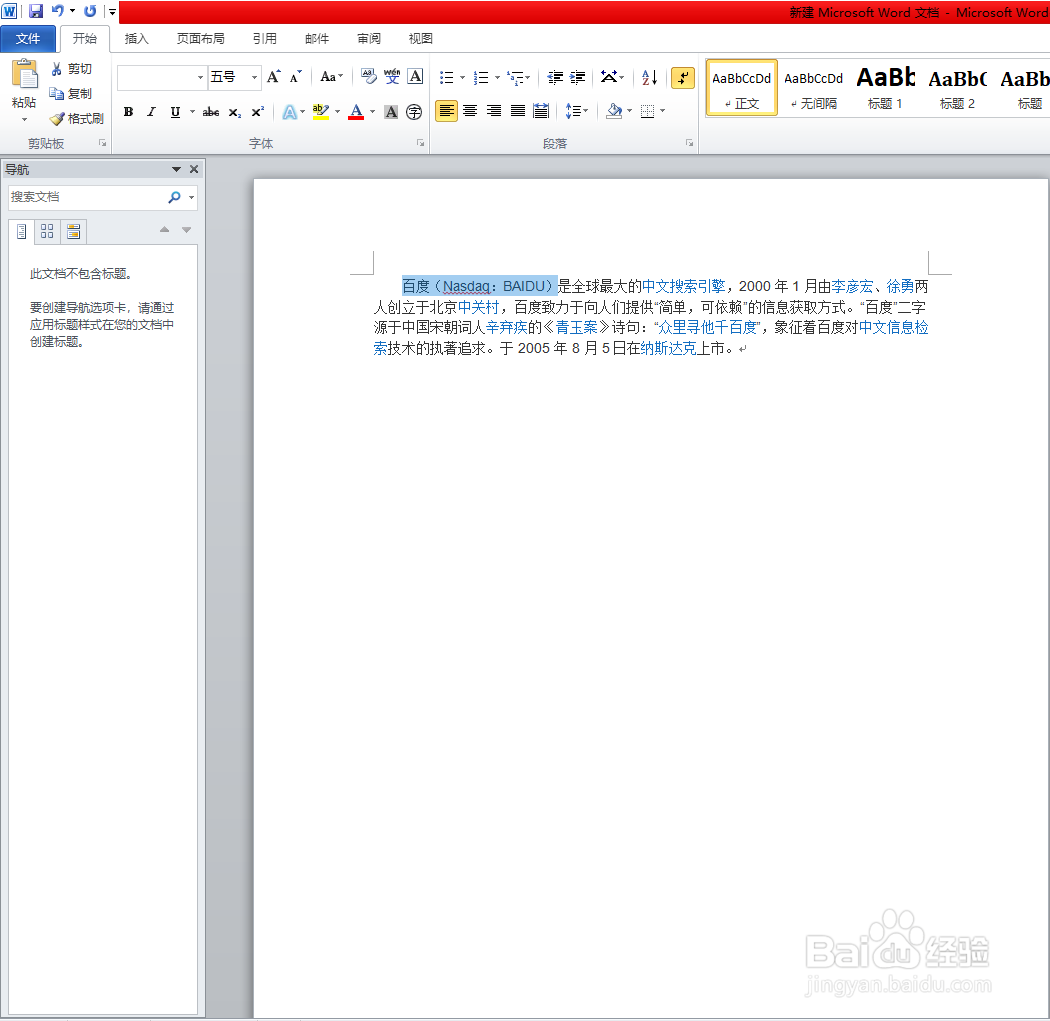The width and height of the screenshot is (1050, 1021).
Task: Apply character border A icon
Action: (x=415, y=76)
